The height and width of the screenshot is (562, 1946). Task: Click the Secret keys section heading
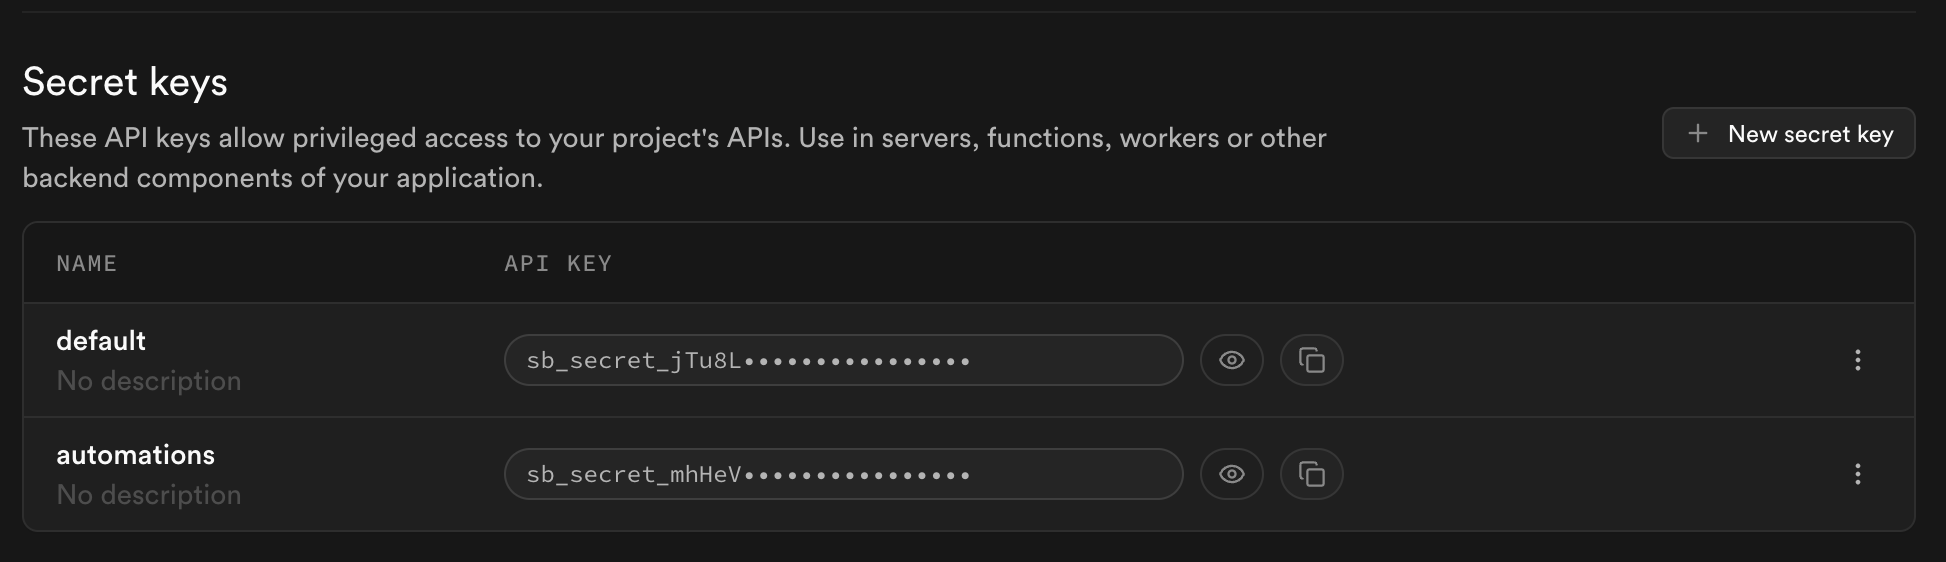click(125, 82)
